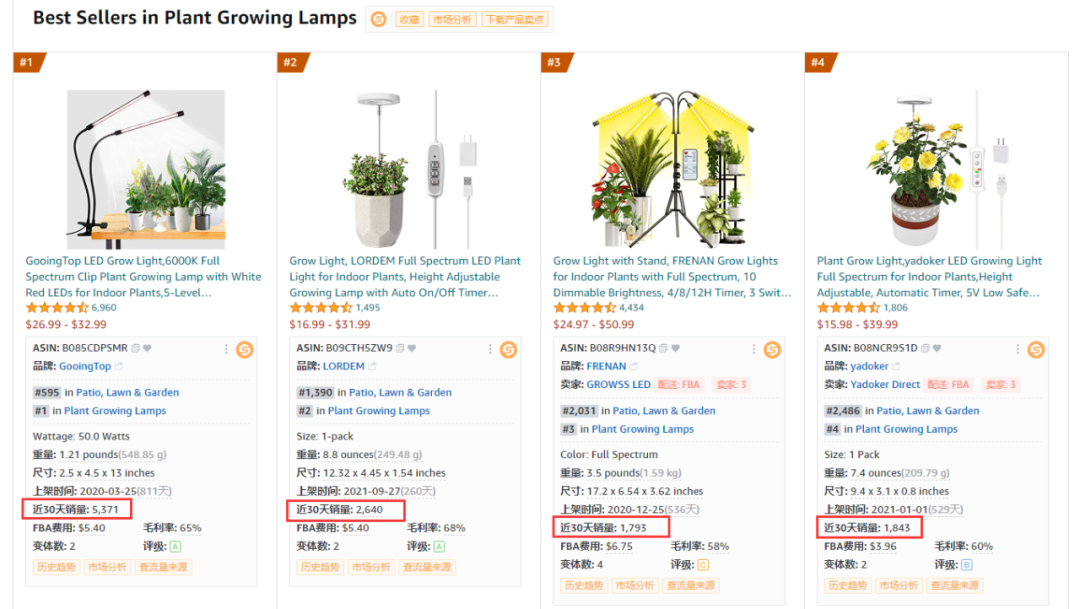
Task: Click 下载产品卖点 button in the header
Action: point(513,20)
